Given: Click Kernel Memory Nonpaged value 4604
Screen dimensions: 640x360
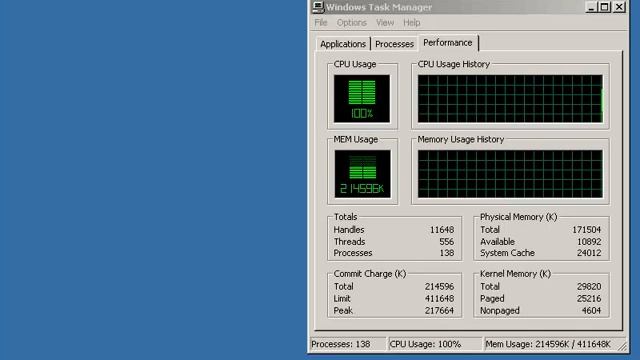Looking at the screenshot, I should pos(591,311).
